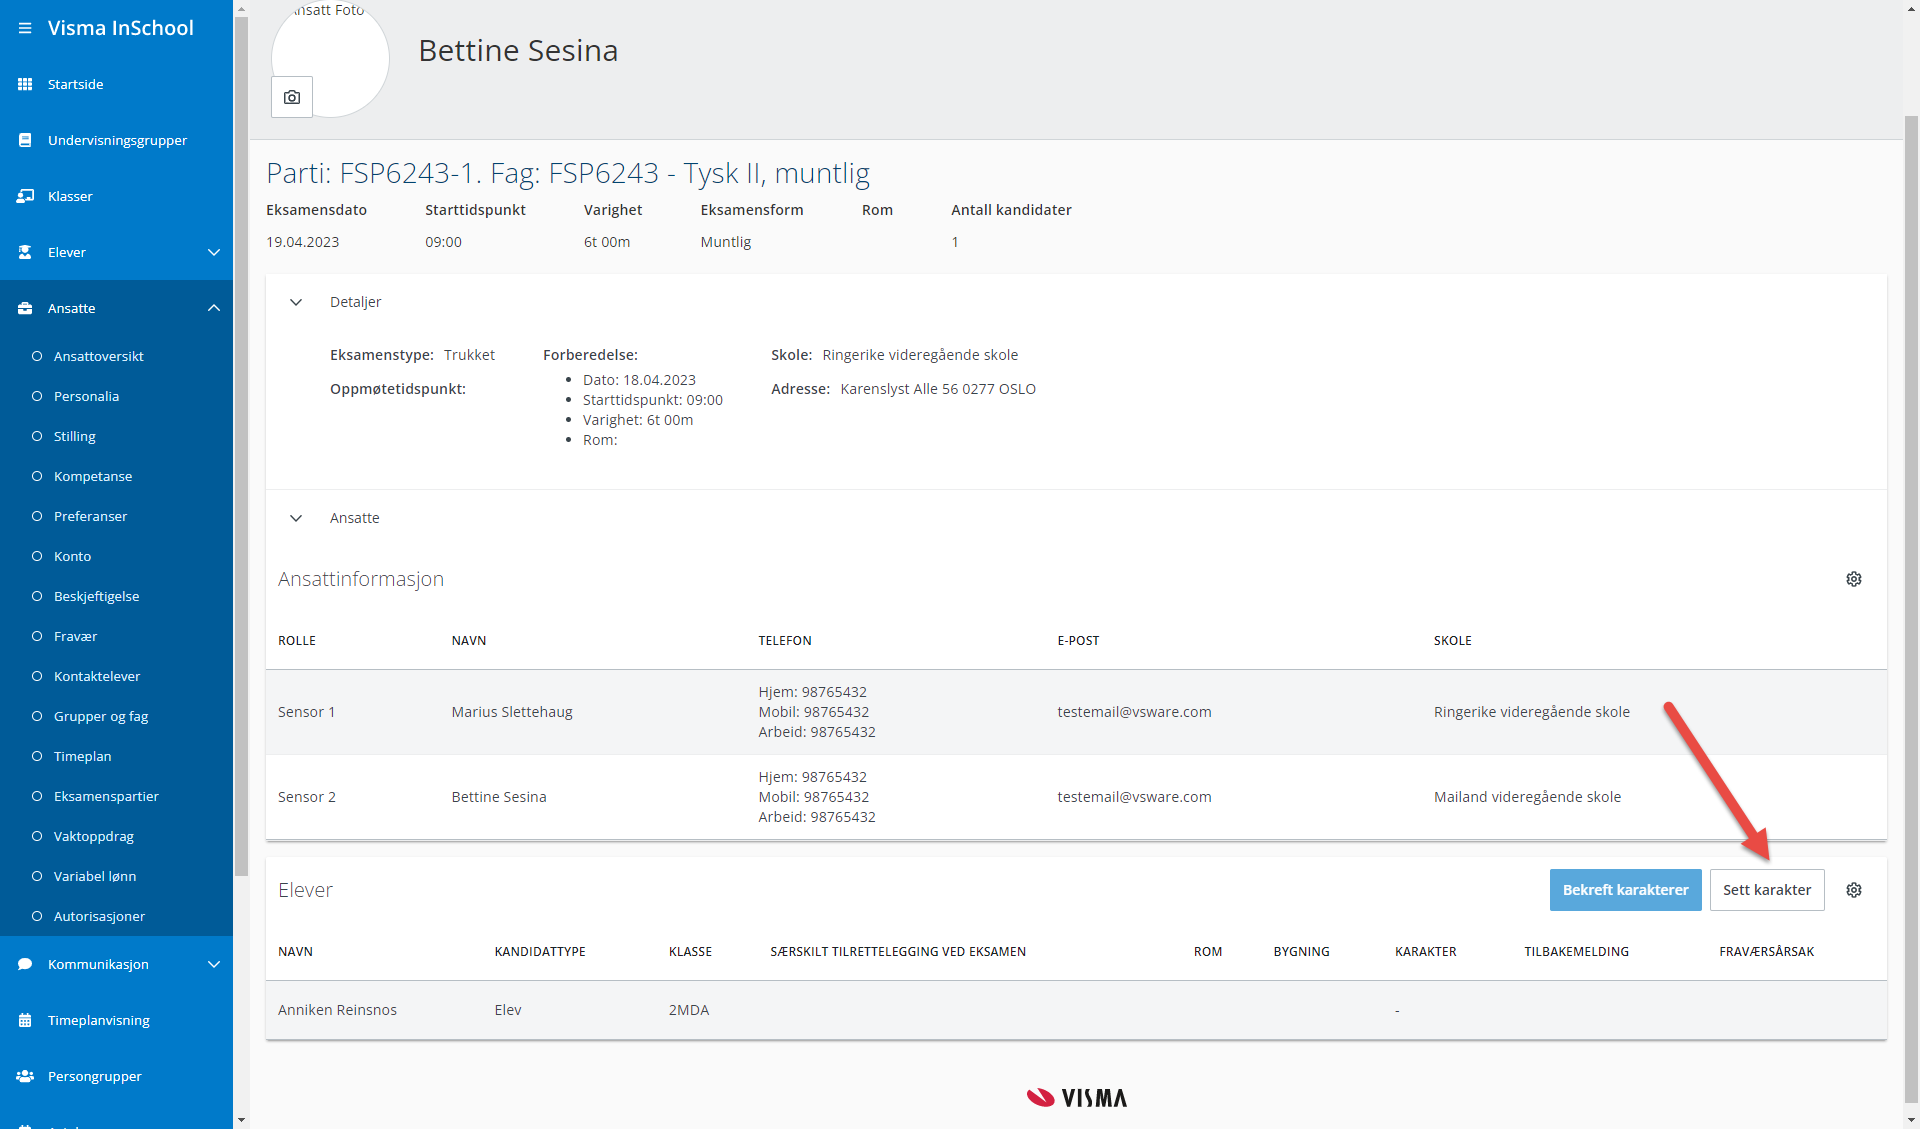Click the Persongrupper people icon
The width and height of the screenshot is (1920, 1129).
25,1076
